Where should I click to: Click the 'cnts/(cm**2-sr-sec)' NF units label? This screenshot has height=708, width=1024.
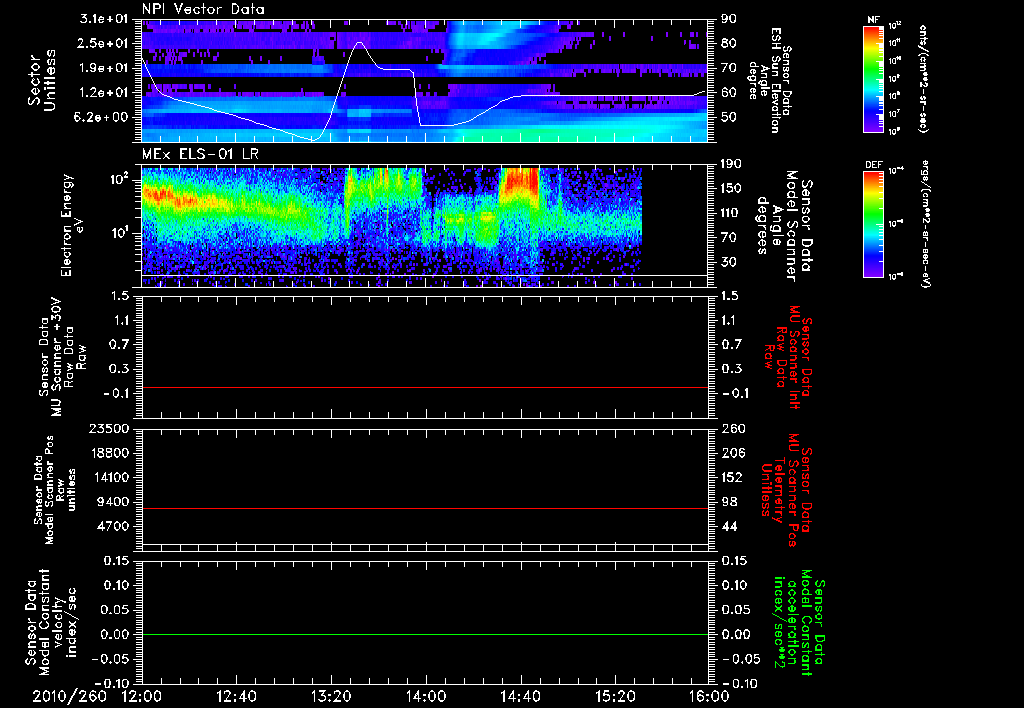pos(923,78)
